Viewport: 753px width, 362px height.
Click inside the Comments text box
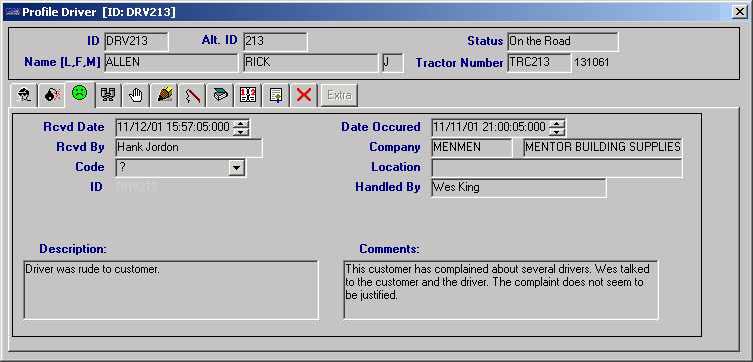point(501,290)
